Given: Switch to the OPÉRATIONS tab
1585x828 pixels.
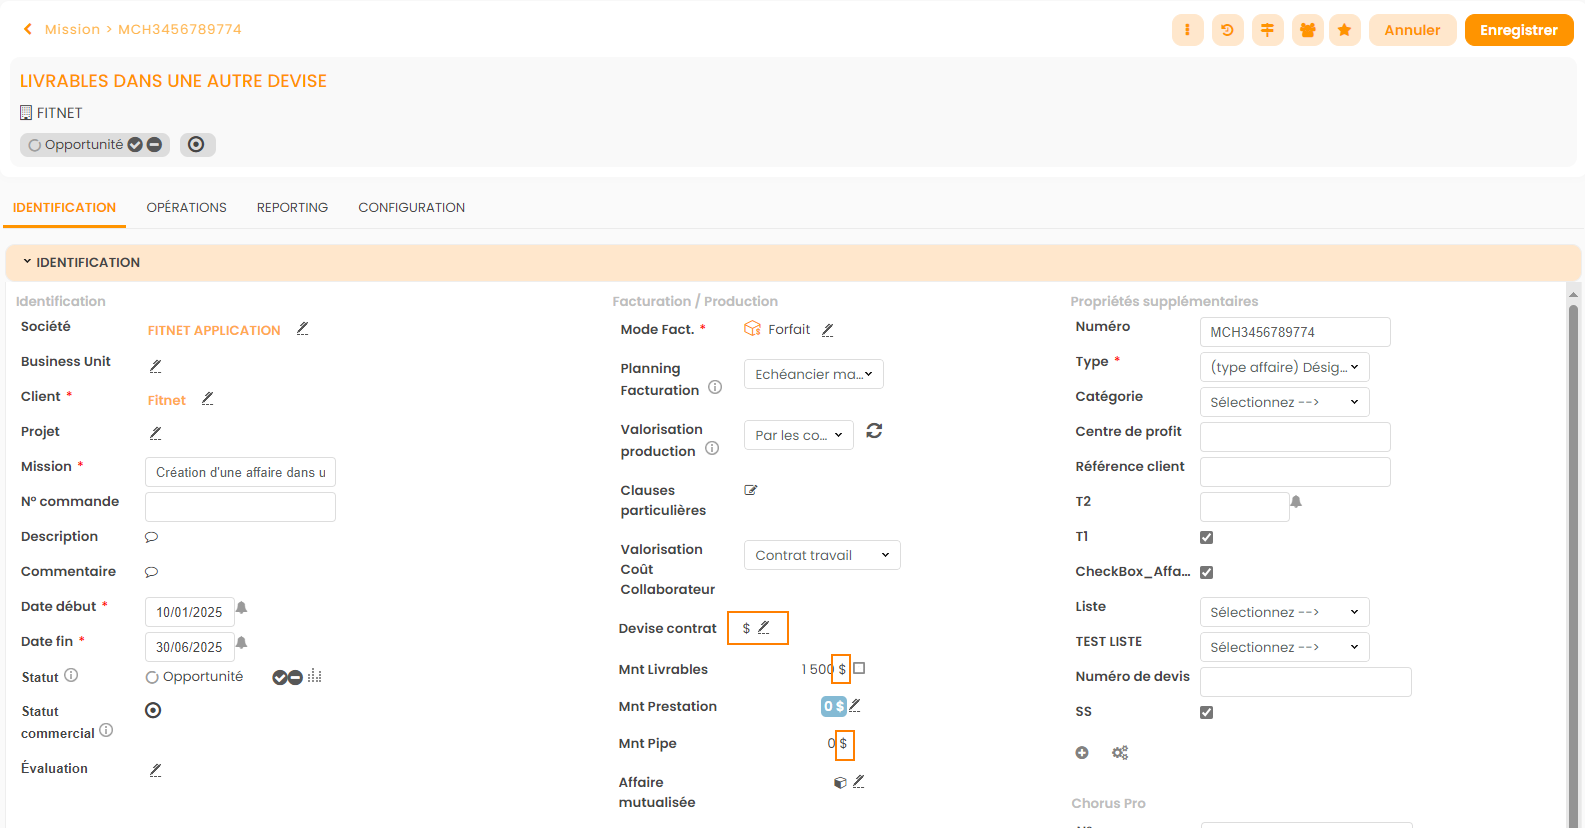Looking at the screenshot, I should point(186,208).
